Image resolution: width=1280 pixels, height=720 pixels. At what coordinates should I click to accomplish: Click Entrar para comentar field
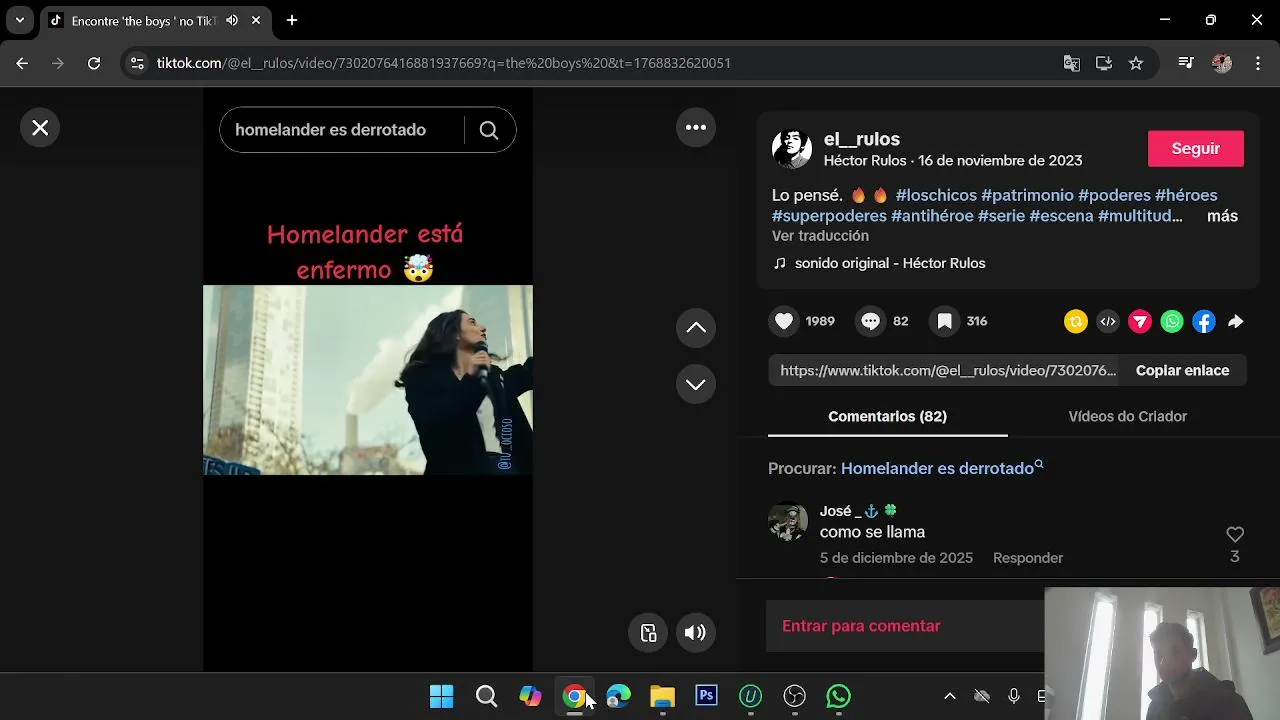905,626
